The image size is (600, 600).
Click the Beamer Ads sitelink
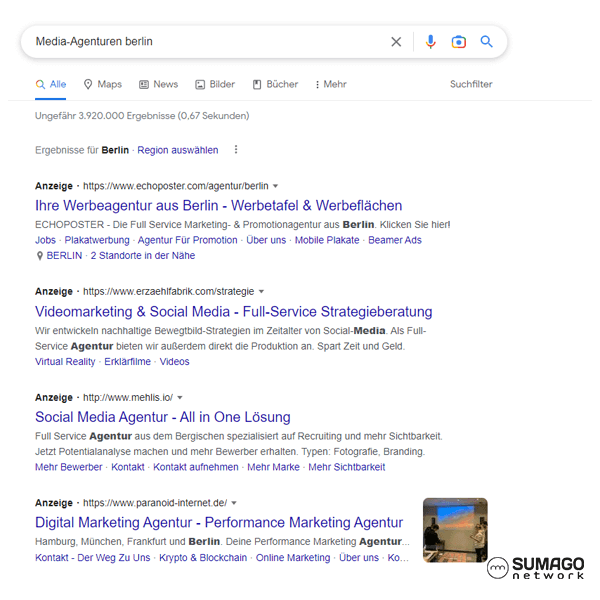[x=395, y=240]
